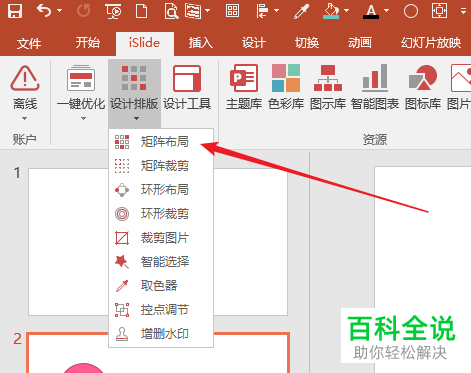The width and height of the screenshot is (471, 373).
Task: Click the fit-to-frame icon in top toolbar
Action: click(x=439, y=11)
